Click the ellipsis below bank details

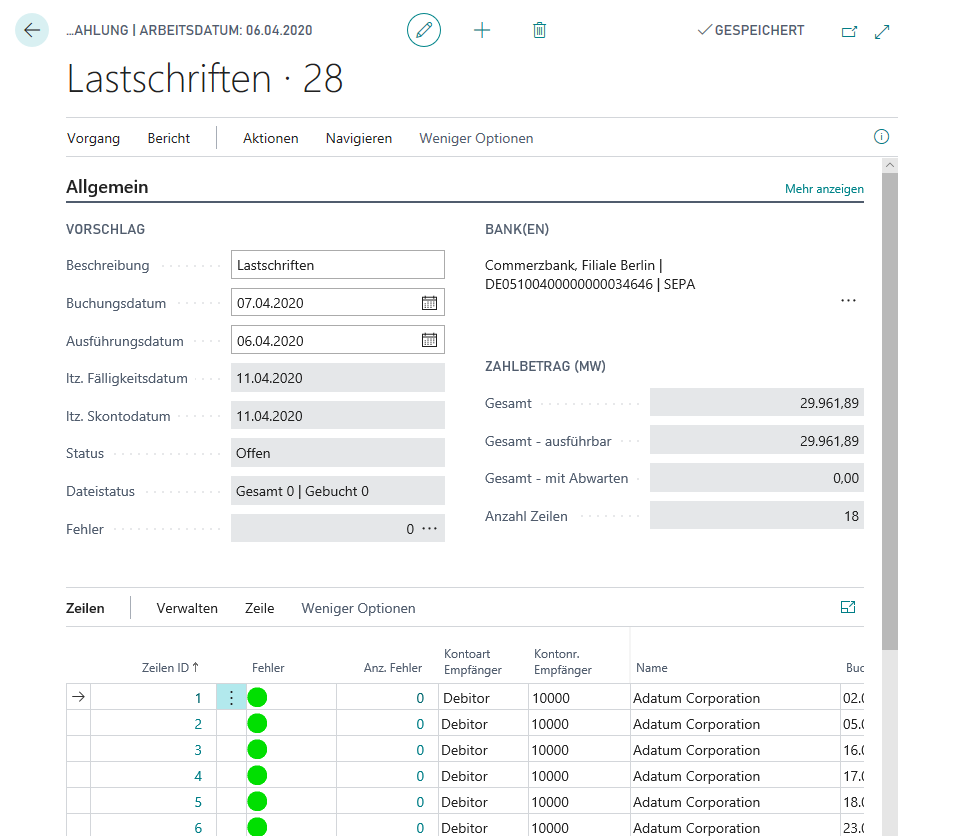(848, 300)
